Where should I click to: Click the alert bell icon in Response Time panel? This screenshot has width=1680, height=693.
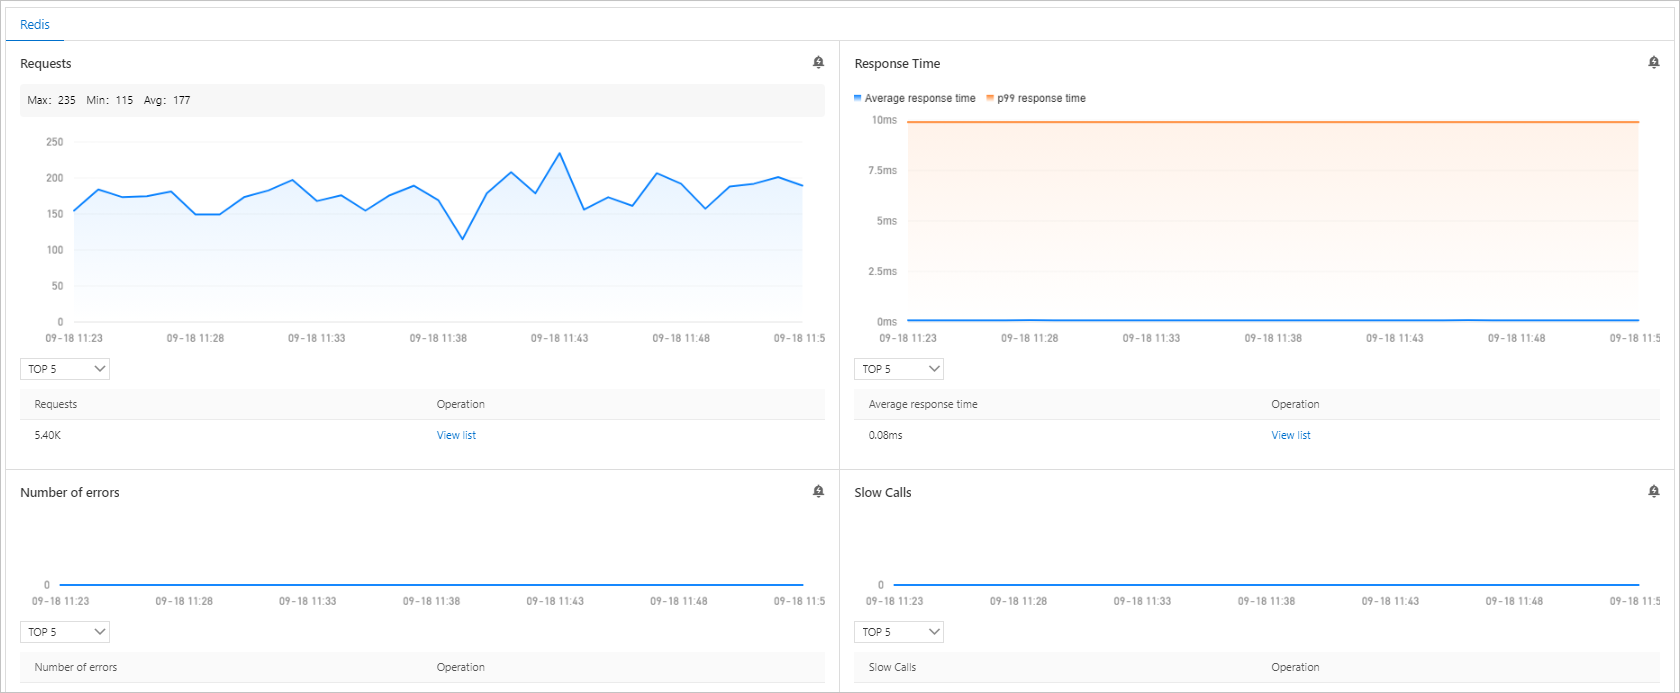[x=1653, y=62]
